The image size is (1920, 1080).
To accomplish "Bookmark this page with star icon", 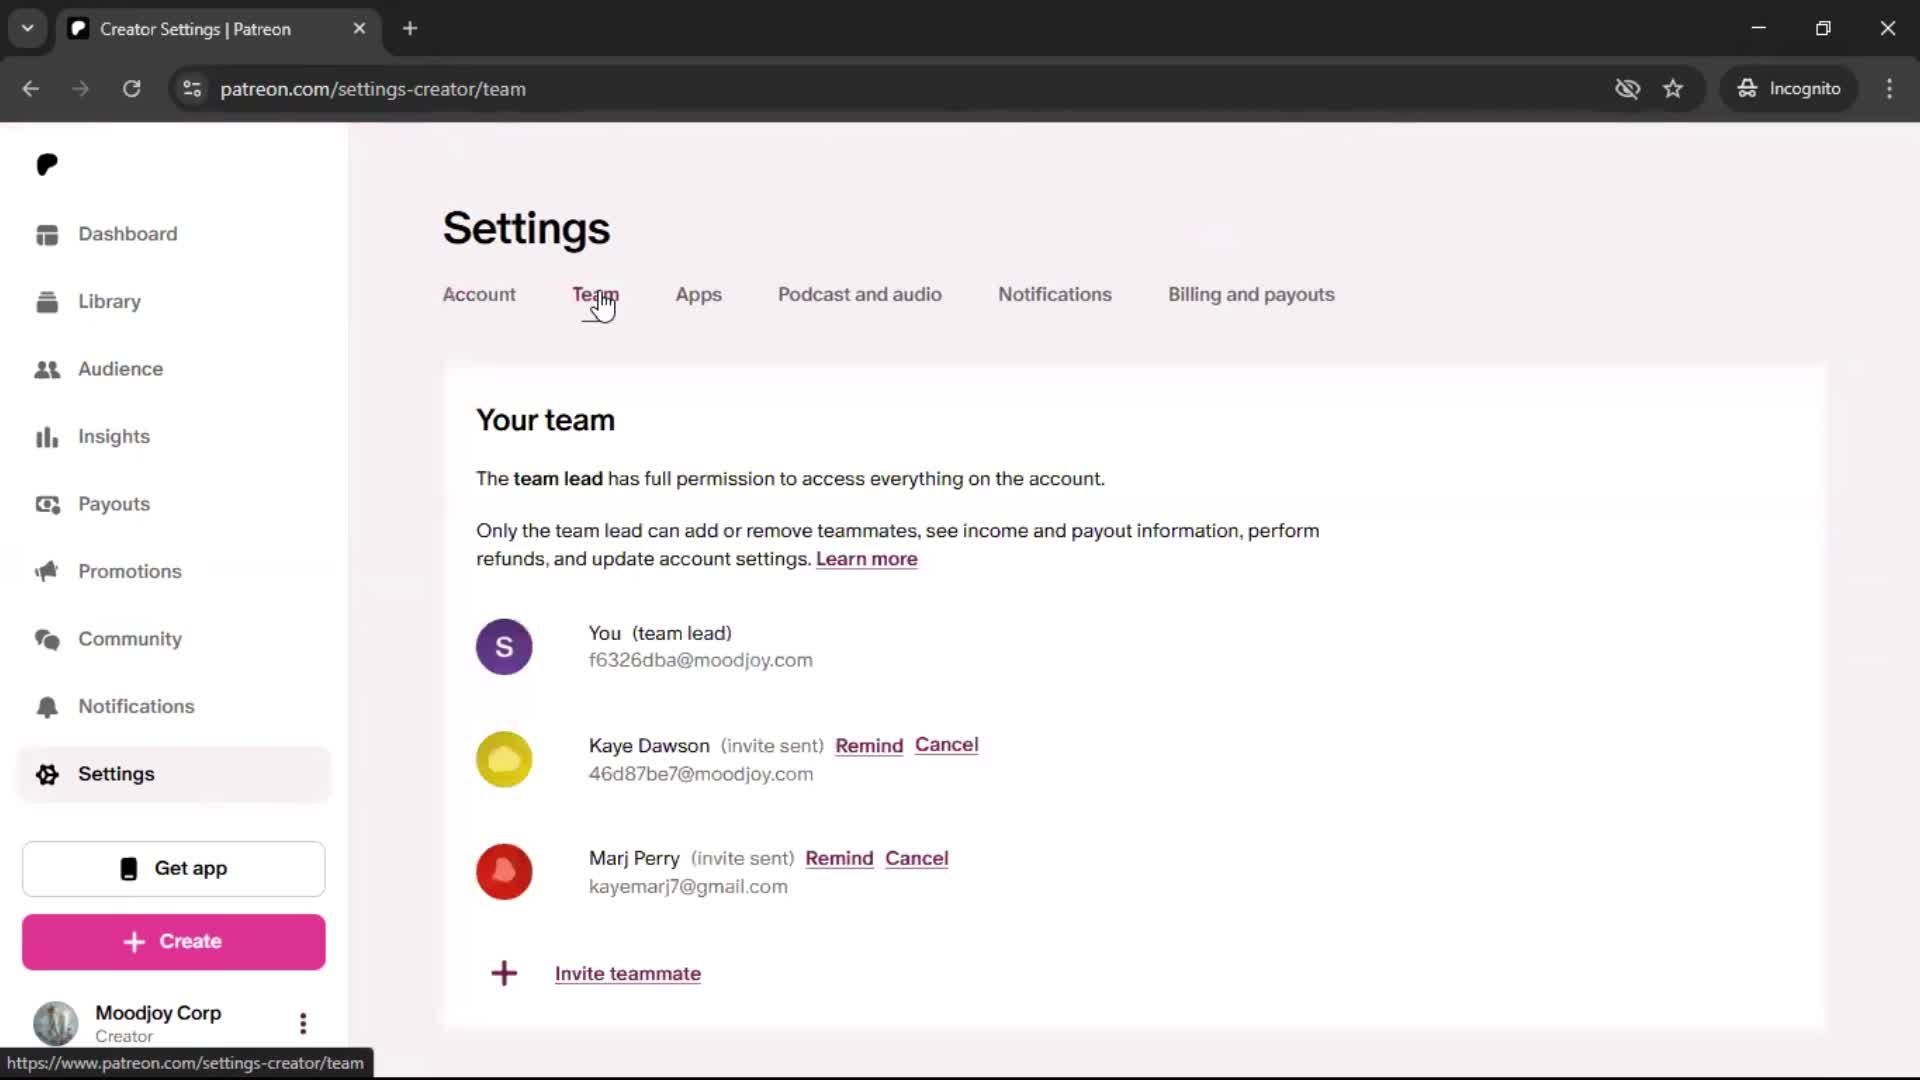I will pos(1673,89).
